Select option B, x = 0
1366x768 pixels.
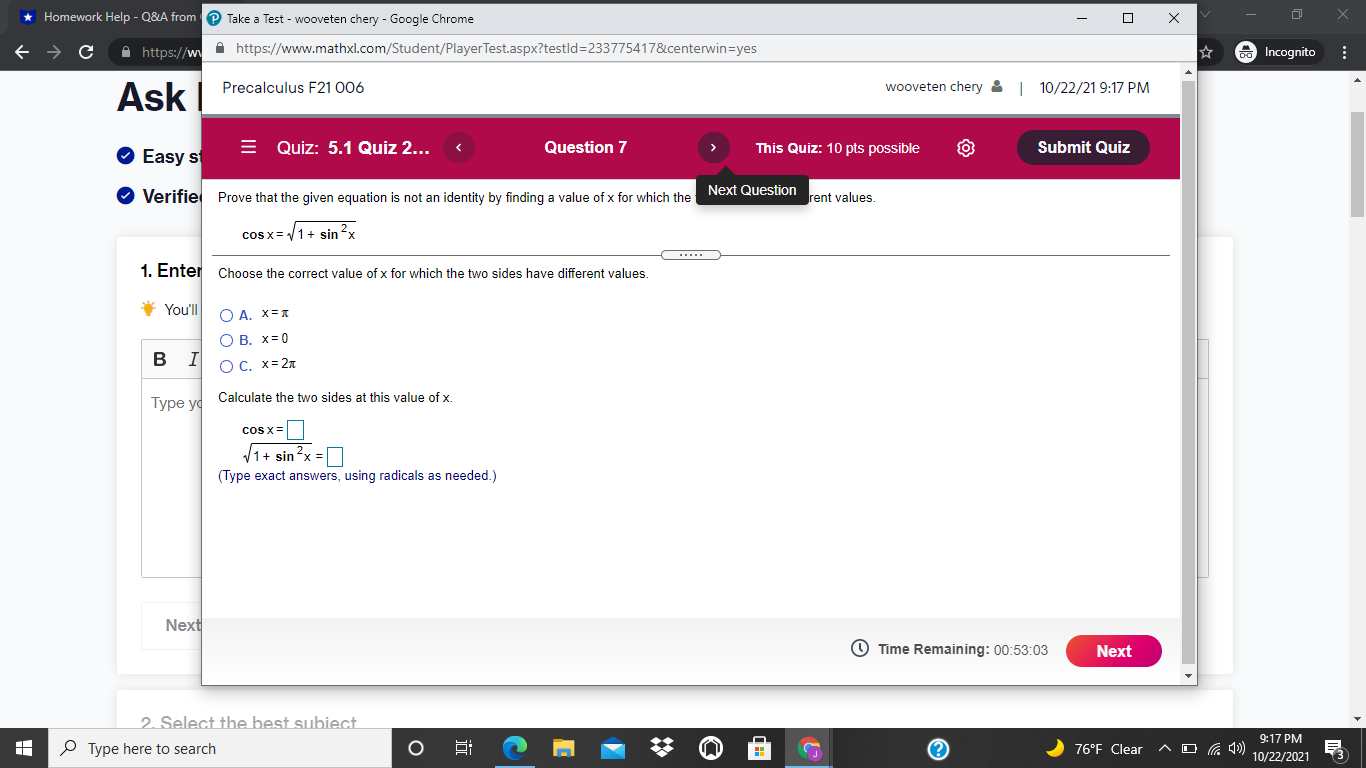tap(227, 340)
